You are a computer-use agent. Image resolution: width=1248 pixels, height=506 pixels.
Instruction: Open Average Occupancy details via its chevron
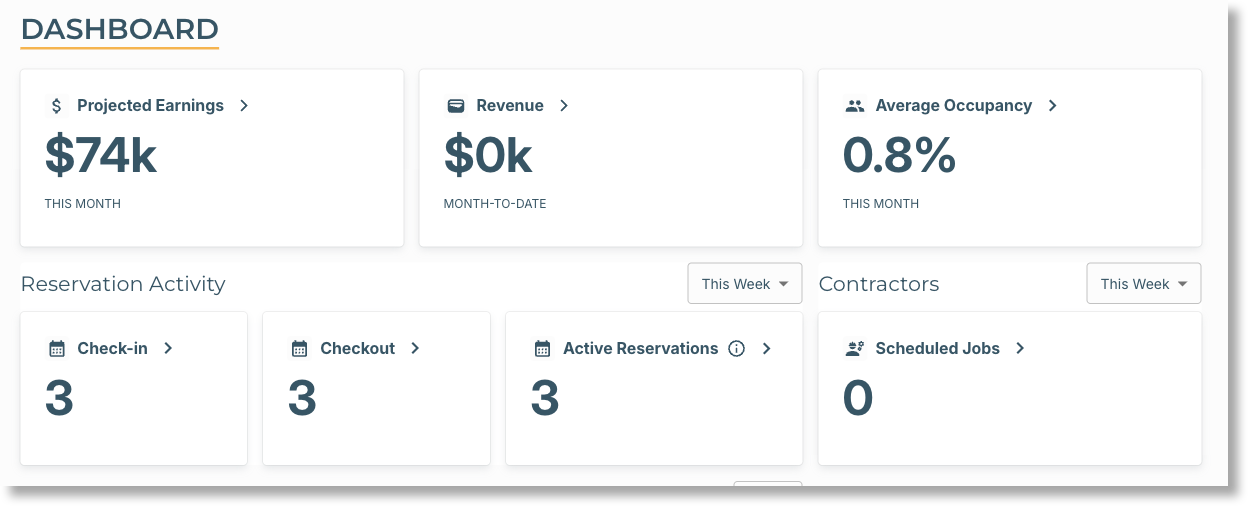point(1052,106)
